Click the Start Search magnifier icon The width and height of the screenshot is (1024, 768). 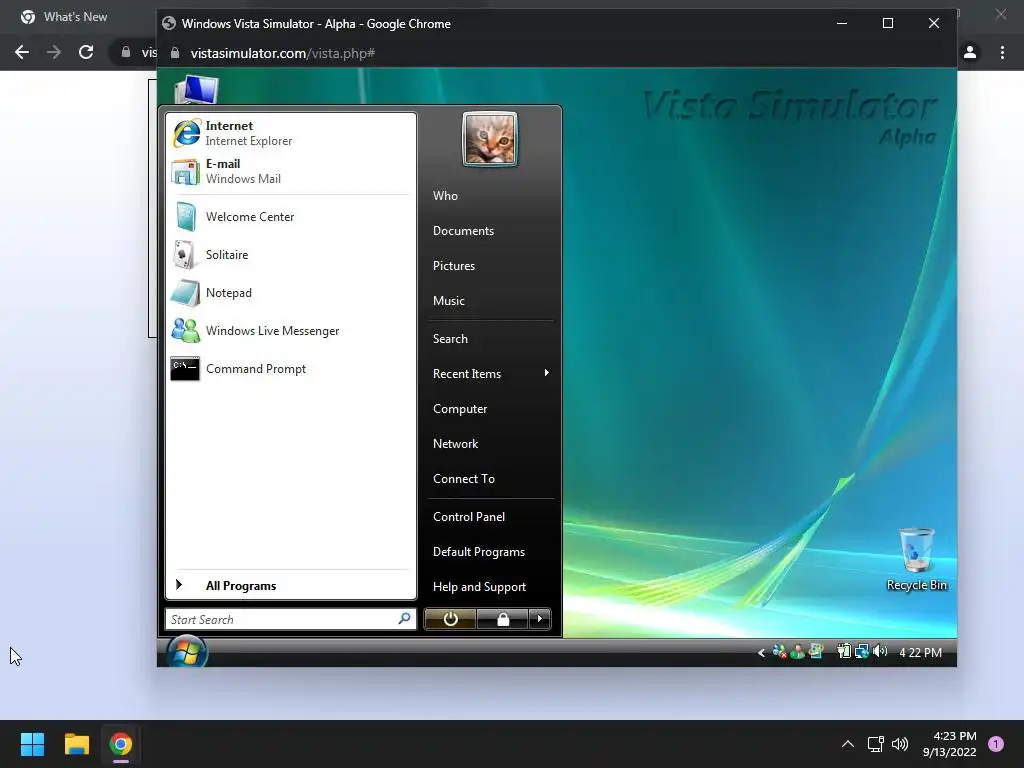(404, 618)
